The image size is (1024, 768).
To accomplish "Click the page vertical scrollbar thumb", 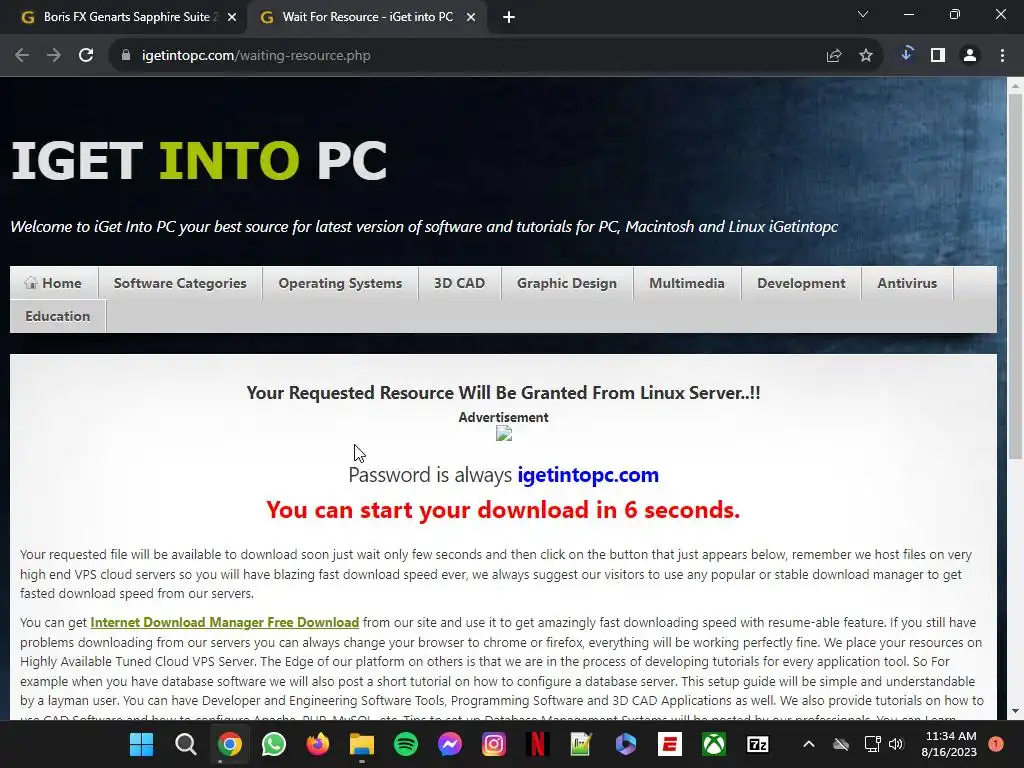I will coord(1016,276).
